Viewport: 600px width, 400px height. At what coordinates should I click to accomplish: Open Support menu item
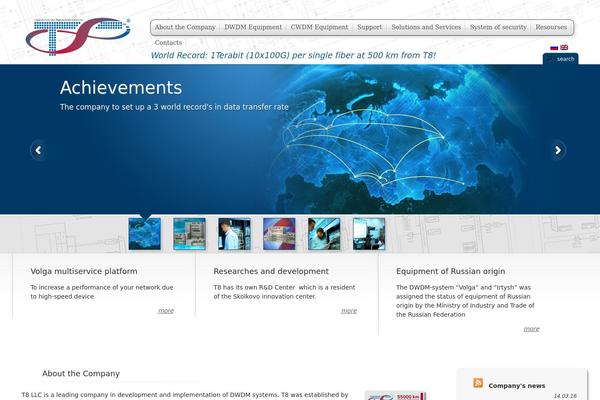370,27
